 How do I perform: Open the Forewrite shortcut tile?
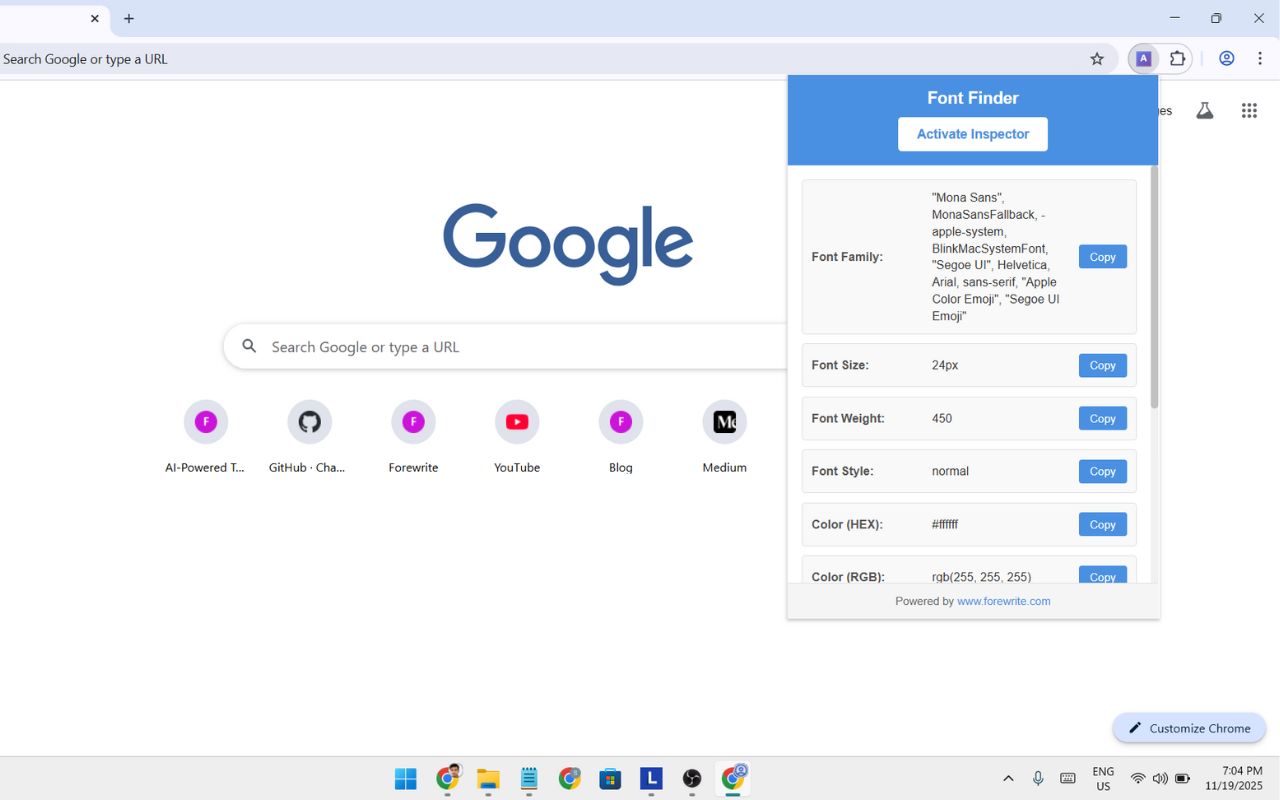point(413,436)
